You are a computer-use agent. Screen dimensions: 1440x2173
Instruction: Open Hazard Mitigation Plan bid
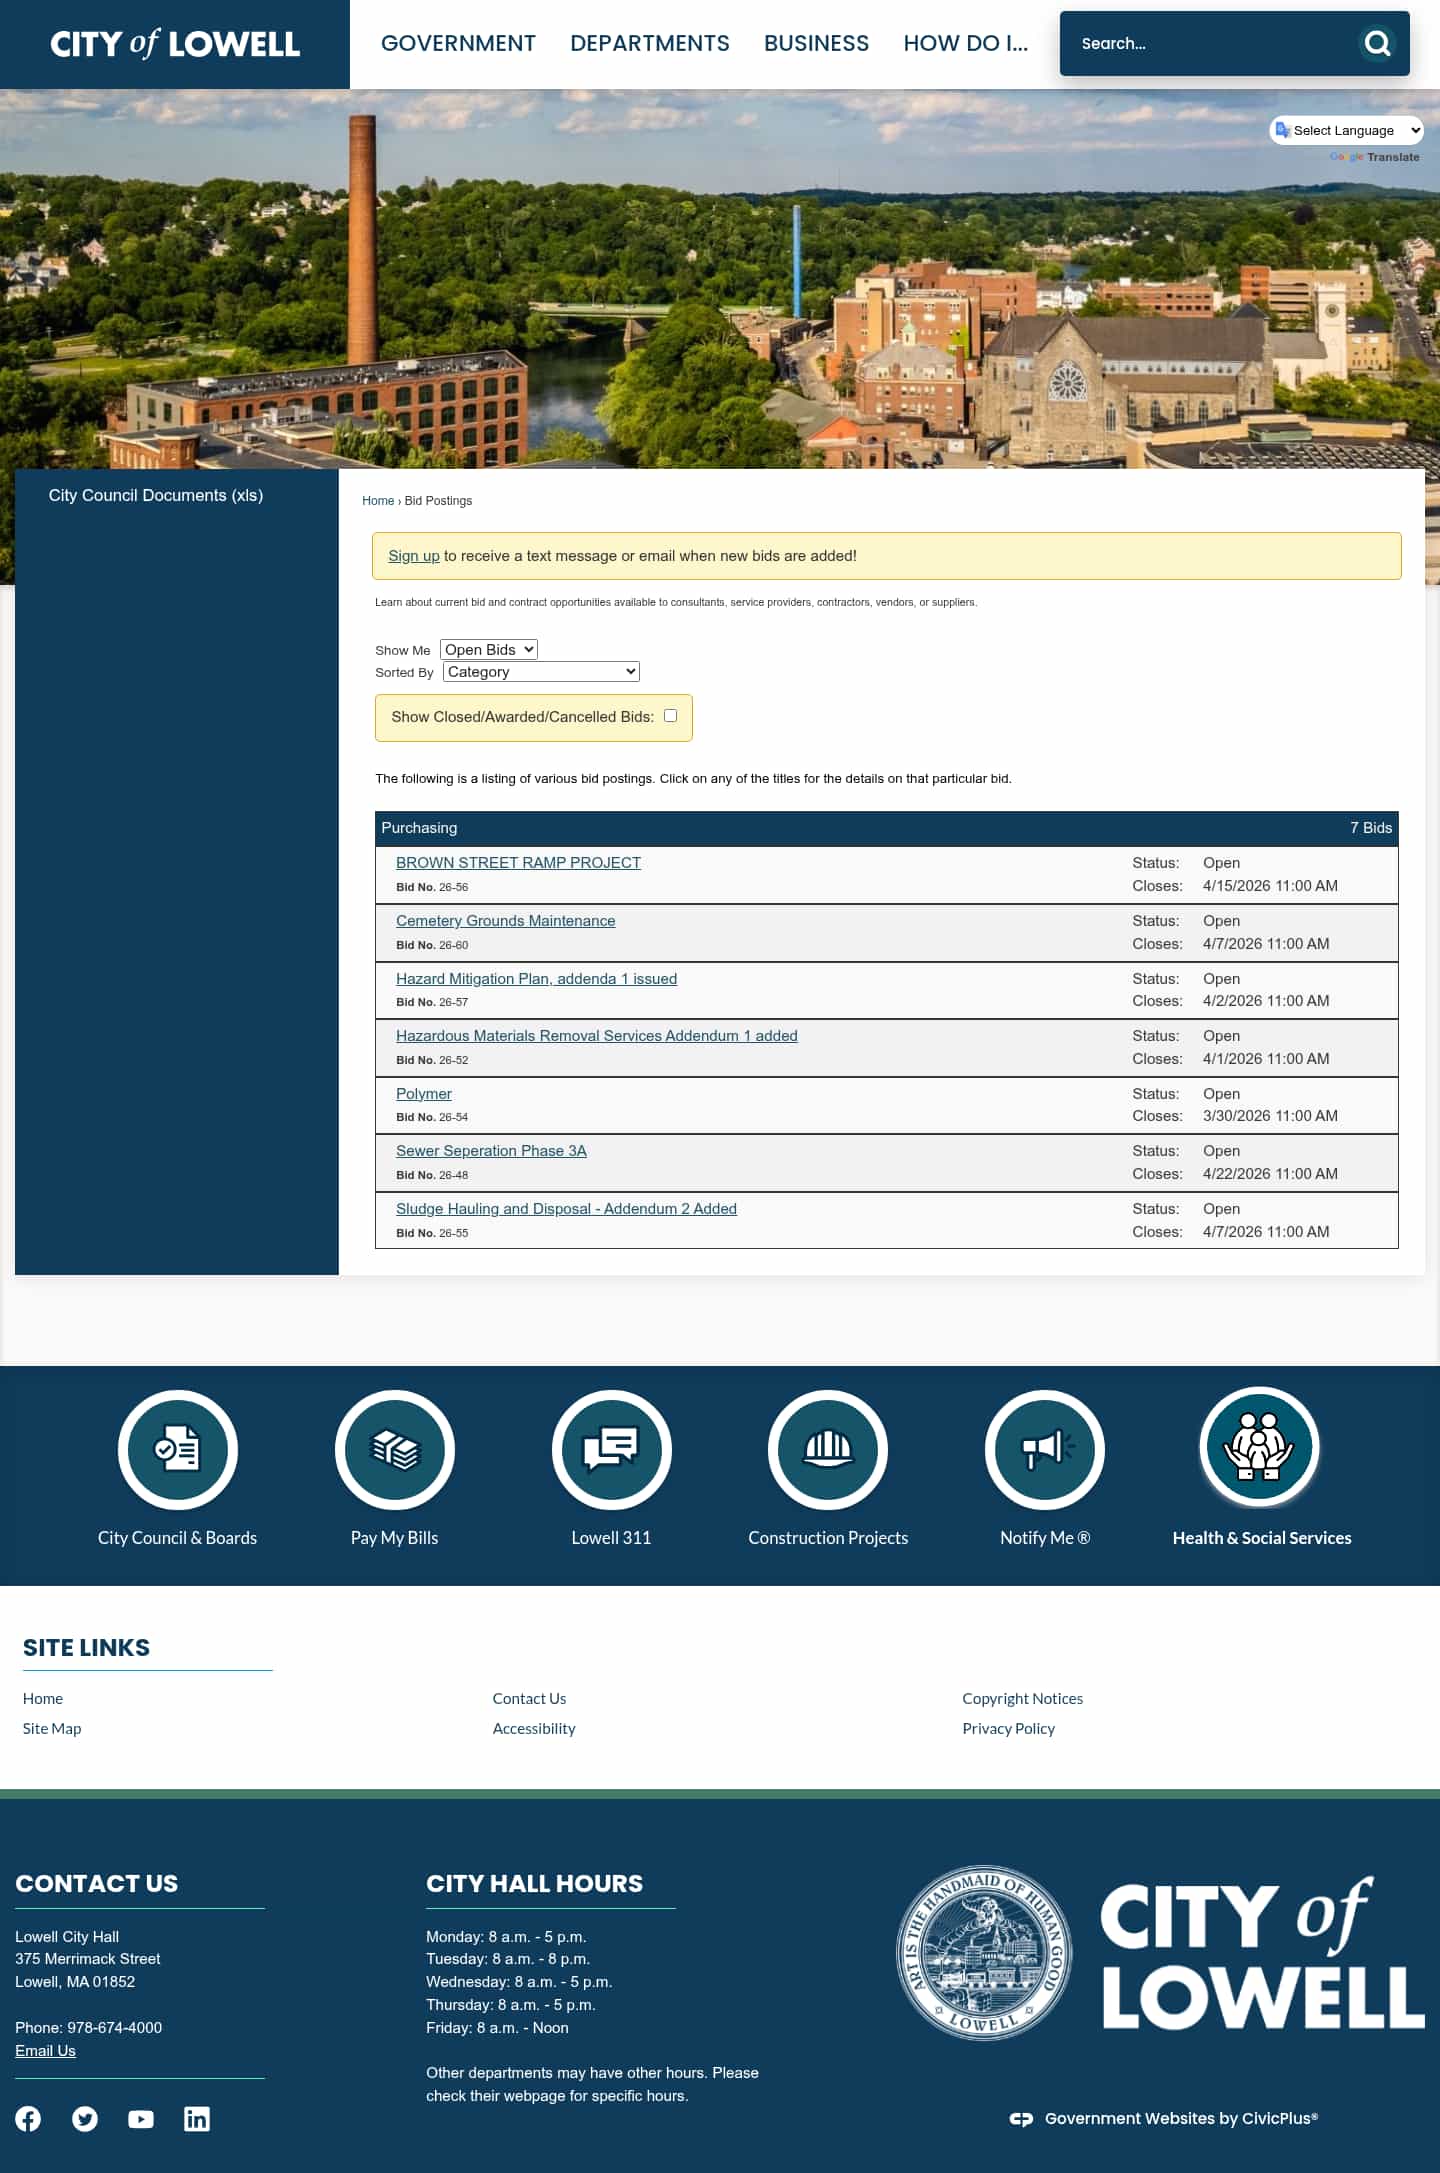[x=536, y=979]
